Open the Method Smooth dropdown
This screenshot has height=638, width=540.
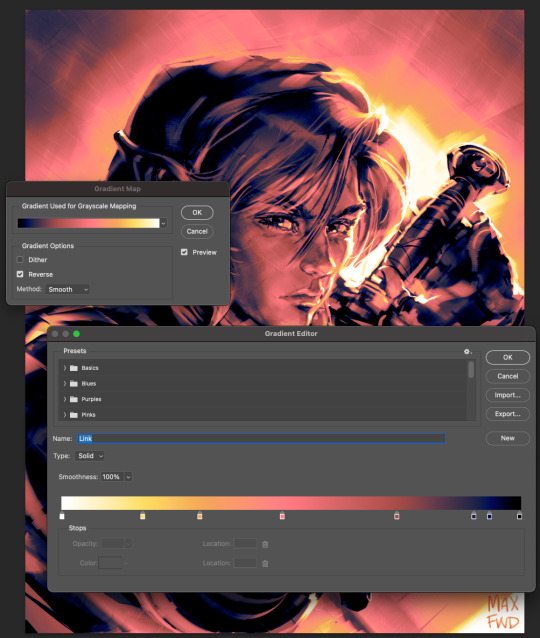pyautogui.click(x=68, y=289)
